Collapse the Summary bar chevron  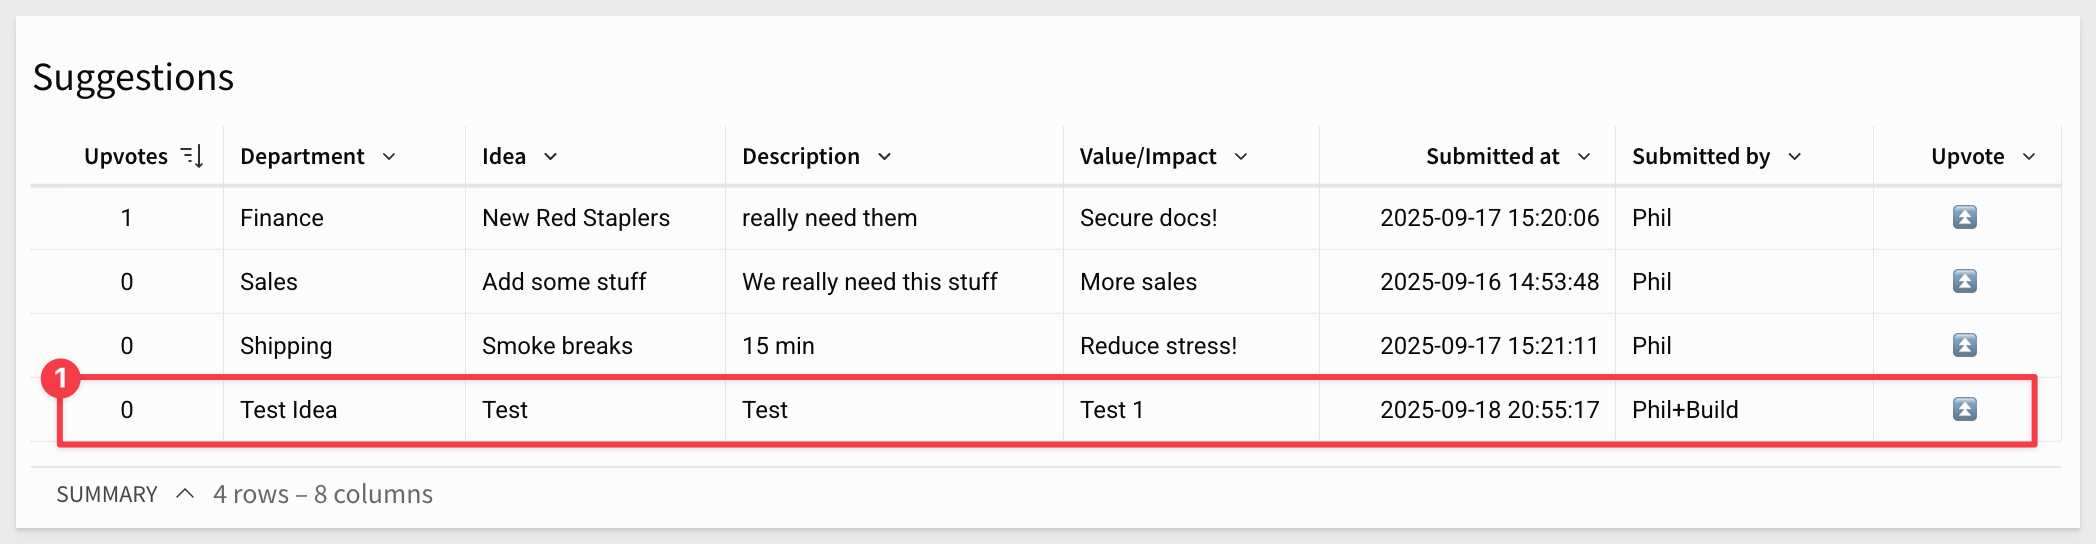pyautogui.click(x=185, y=494)
